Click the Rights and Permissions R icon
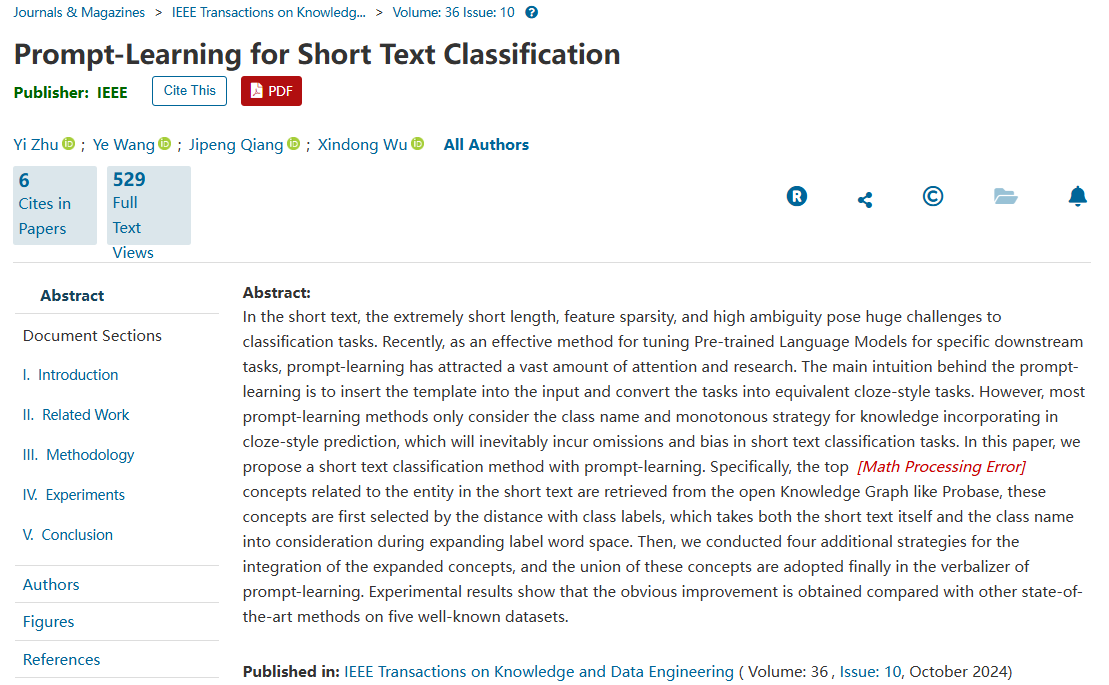Screen dimensions: 1109x685 (x=797, y=196)
